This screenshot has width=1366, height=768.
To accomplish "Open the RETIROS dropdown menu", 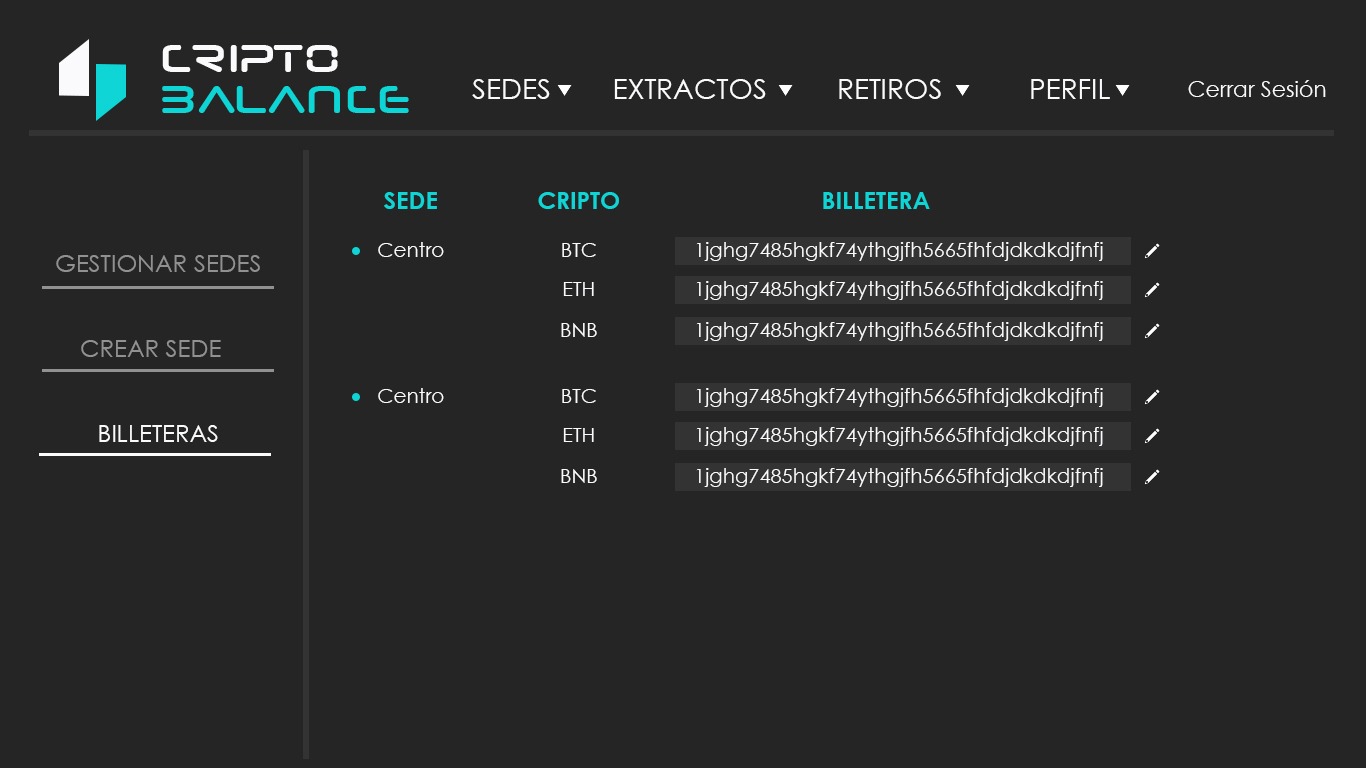I will 903,90.
